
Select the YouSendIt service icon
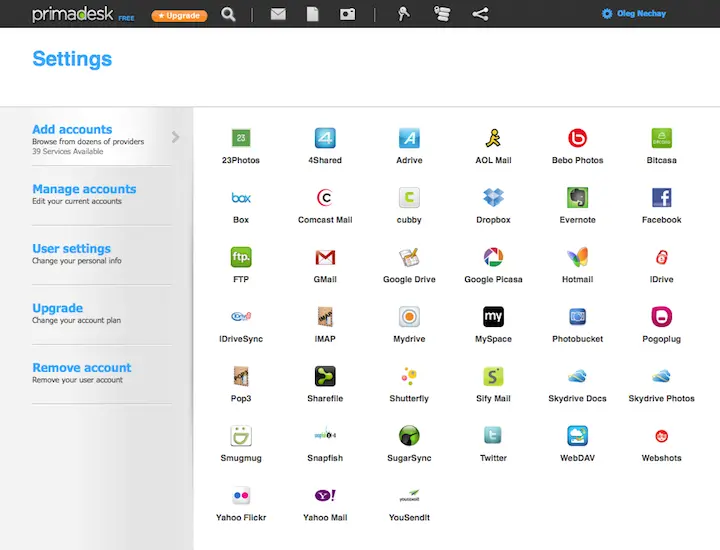click(409, 496)
